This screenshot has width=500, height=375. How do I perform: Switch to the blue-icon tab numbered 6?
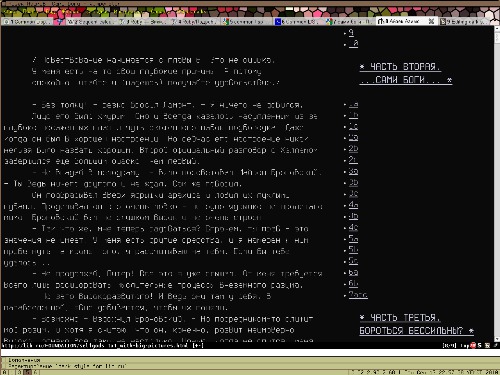click(299, 22)
